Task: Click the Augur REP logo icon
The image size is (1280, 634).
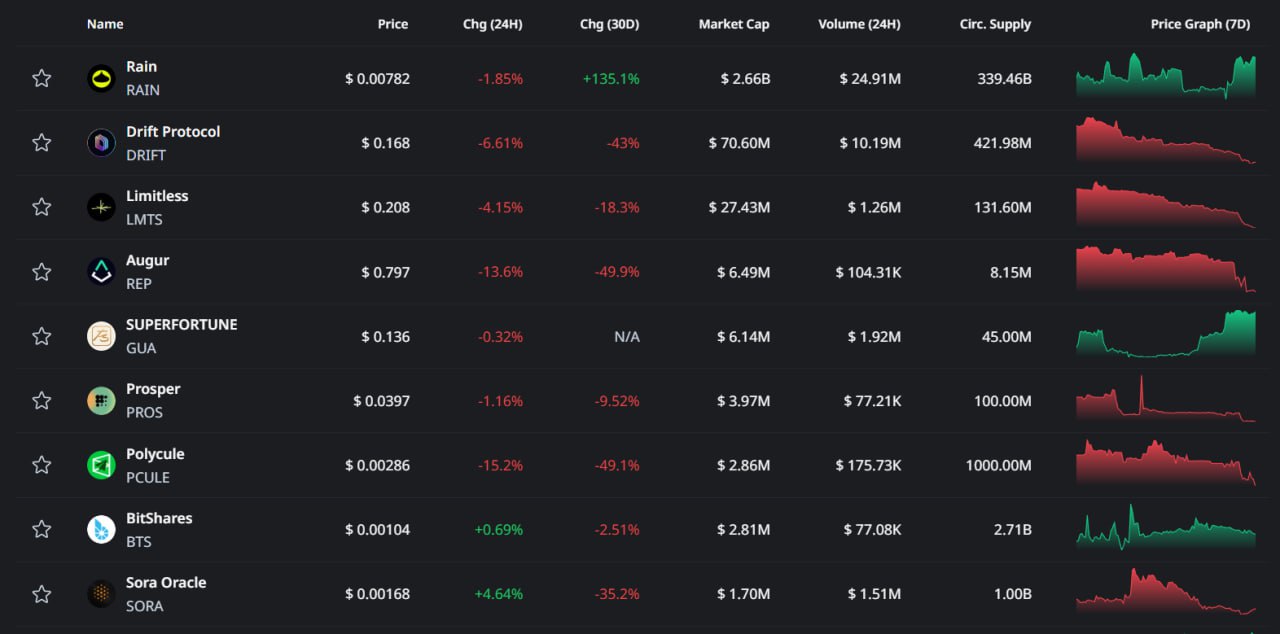Action: point(101,272)
